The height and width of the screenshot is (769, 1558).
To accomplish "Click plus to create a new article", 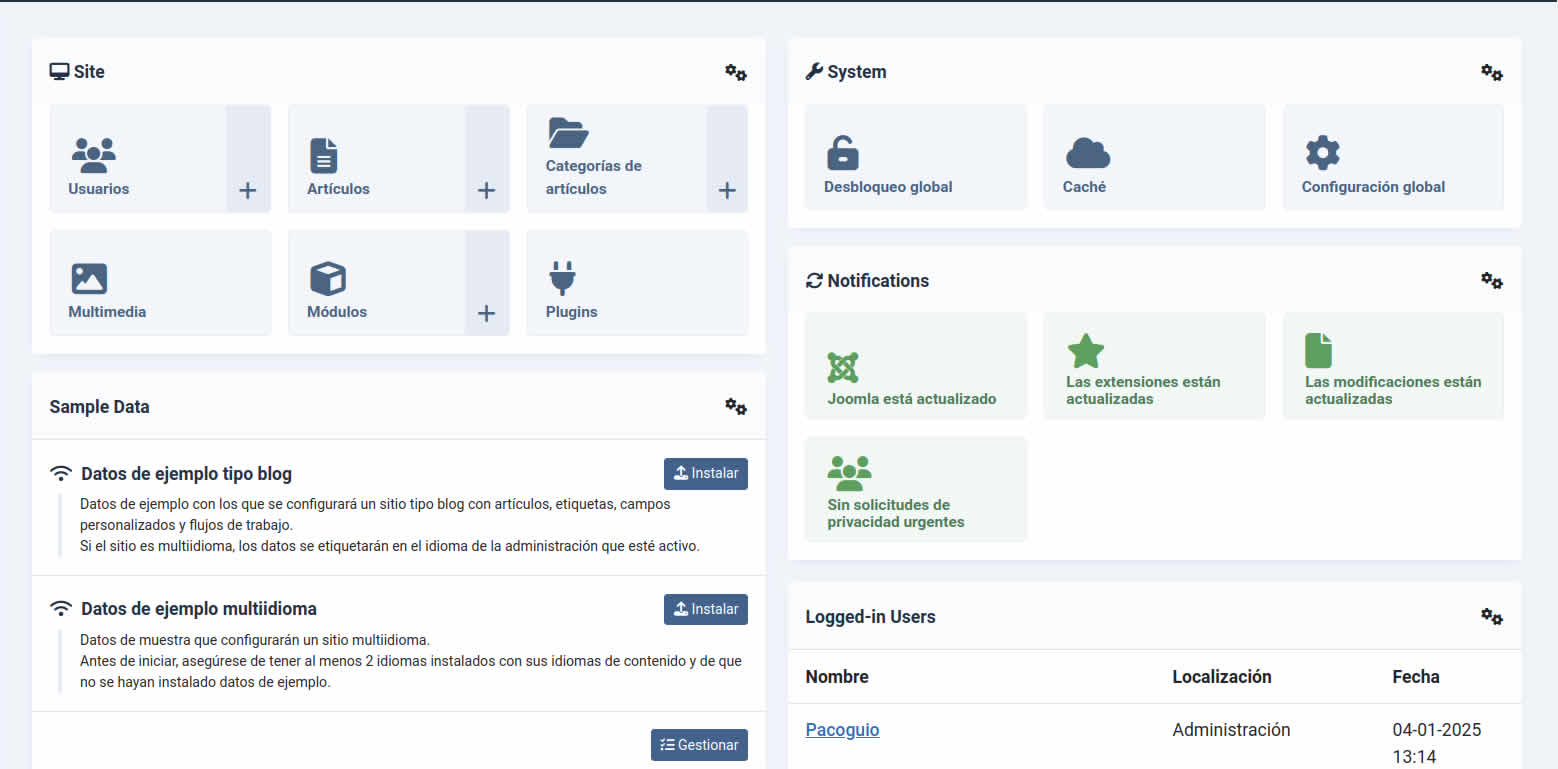I will pos(486,189).
